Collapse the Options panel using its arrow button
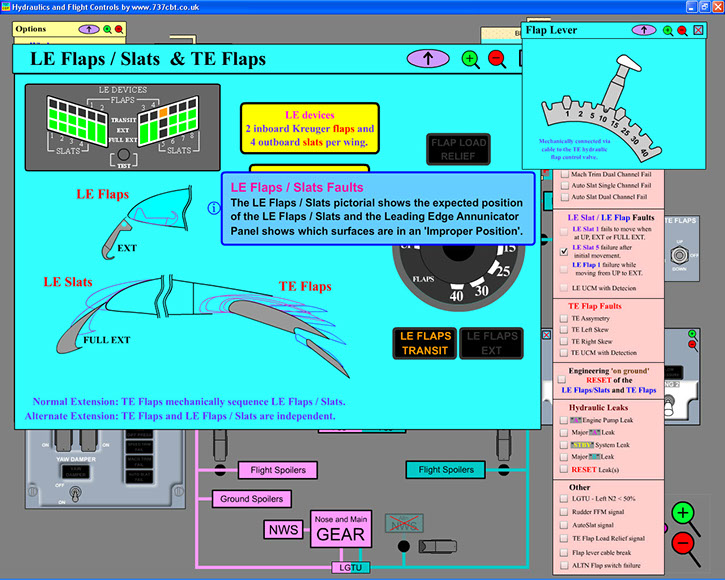This screenshot has width=725, height=580. (x=88, y=29)
